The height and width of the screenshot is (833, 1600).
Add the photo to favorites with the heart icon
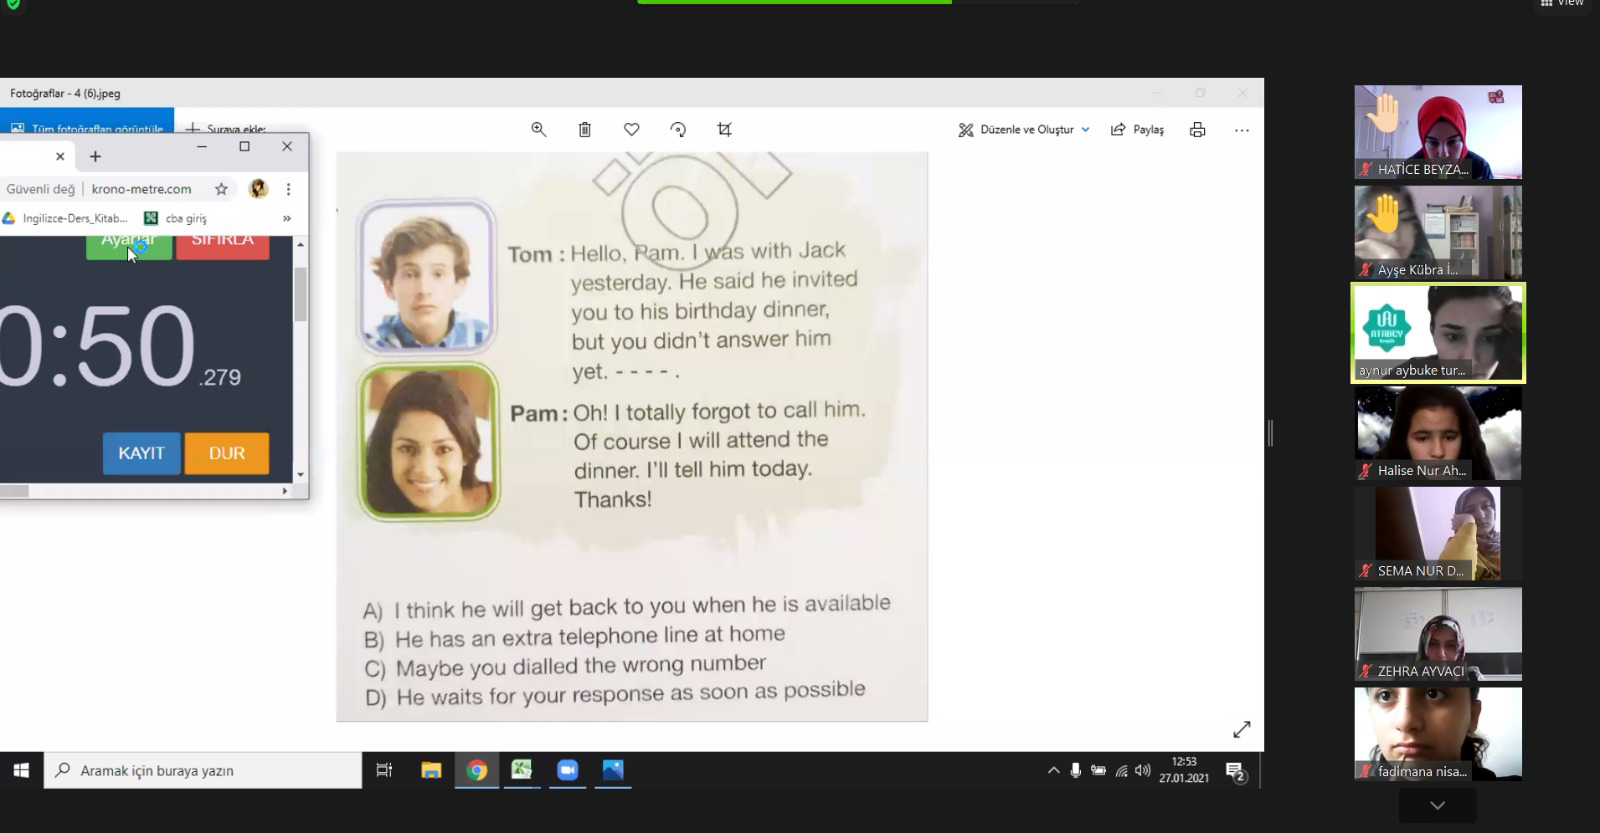point(631,129)
